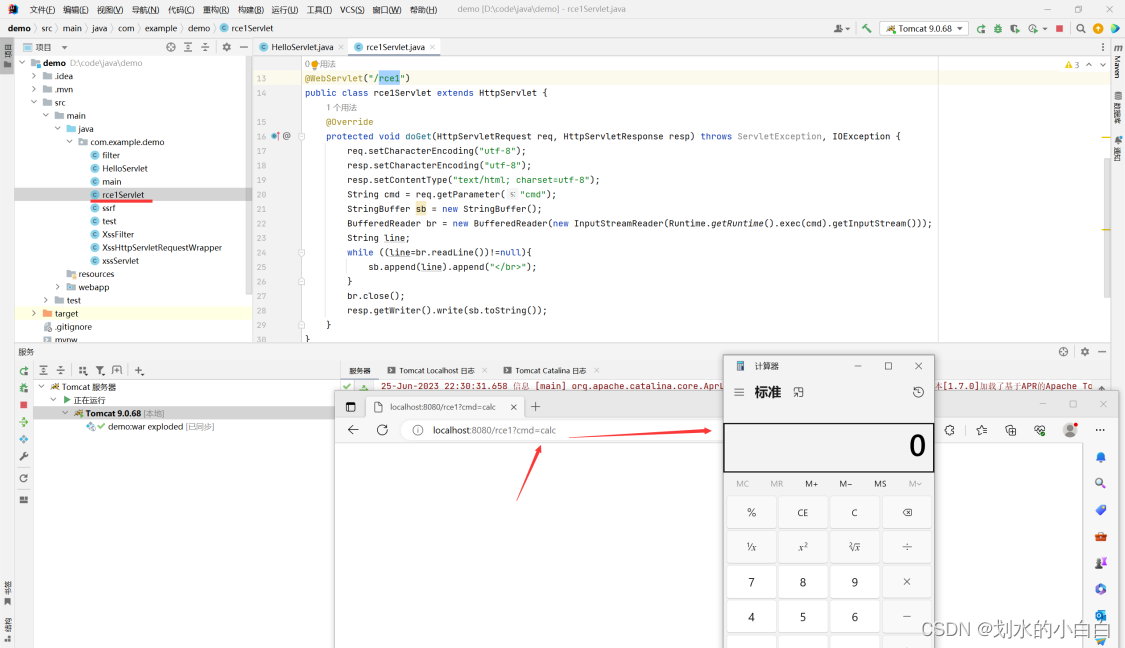
Task: Expand all nodes in project panel
Action: pyautogui.click(x=188, y=47)
